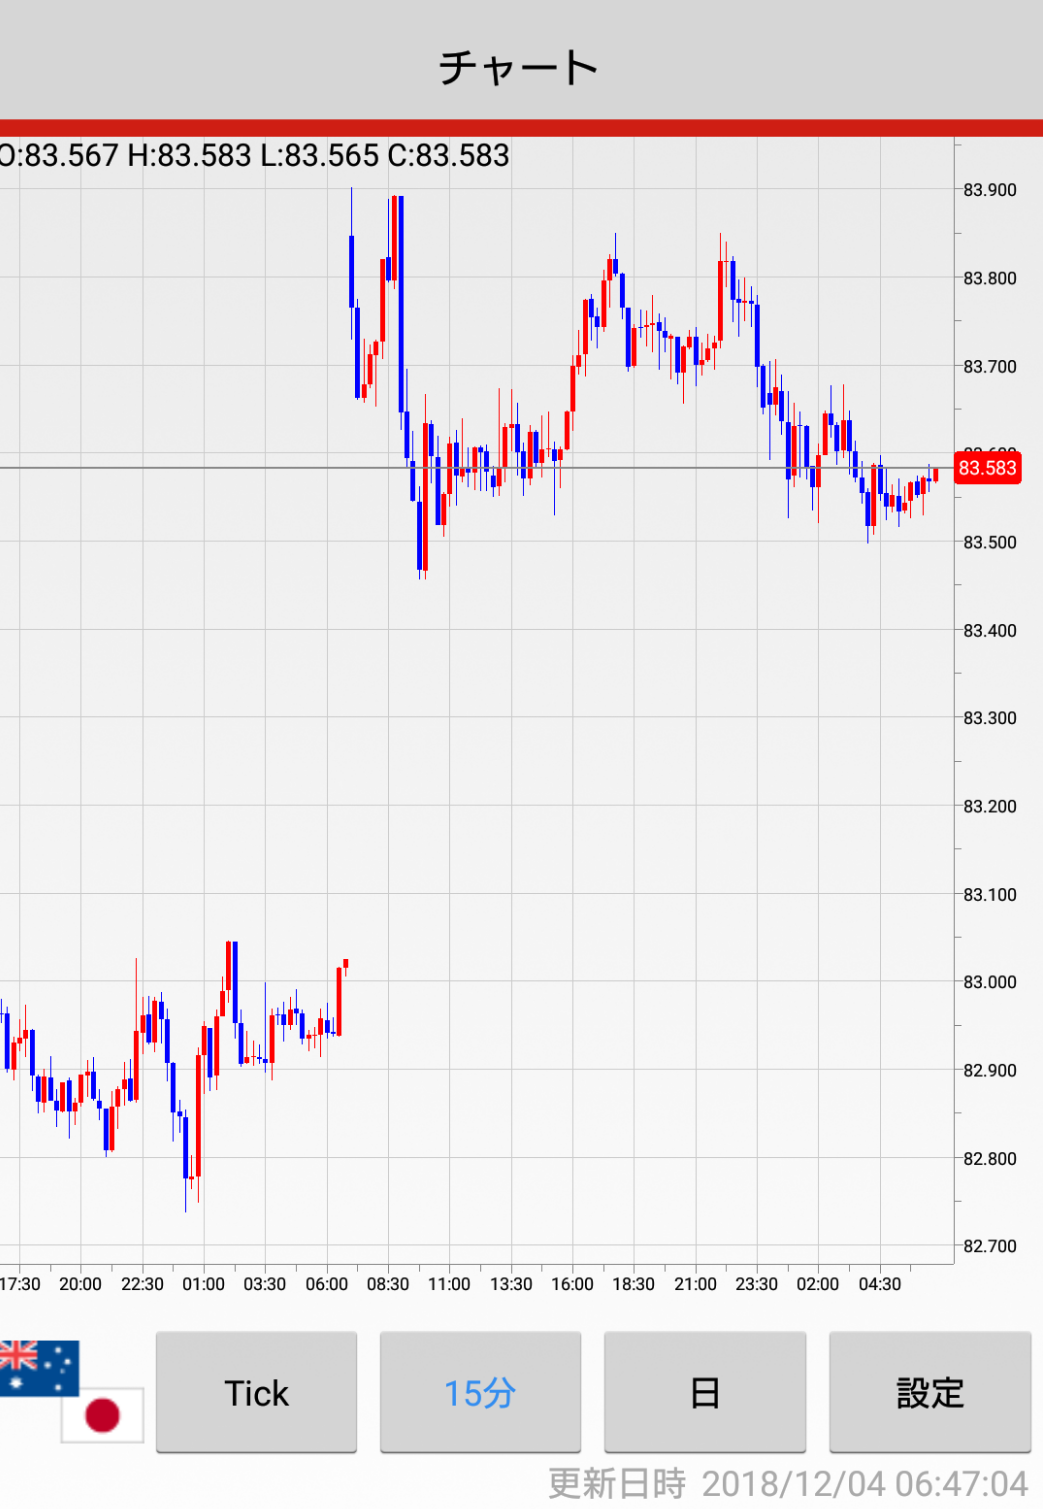Click the 83.900 price axis label
The height and width of the screenshot is (1509, 1043).
coord(989,190)
